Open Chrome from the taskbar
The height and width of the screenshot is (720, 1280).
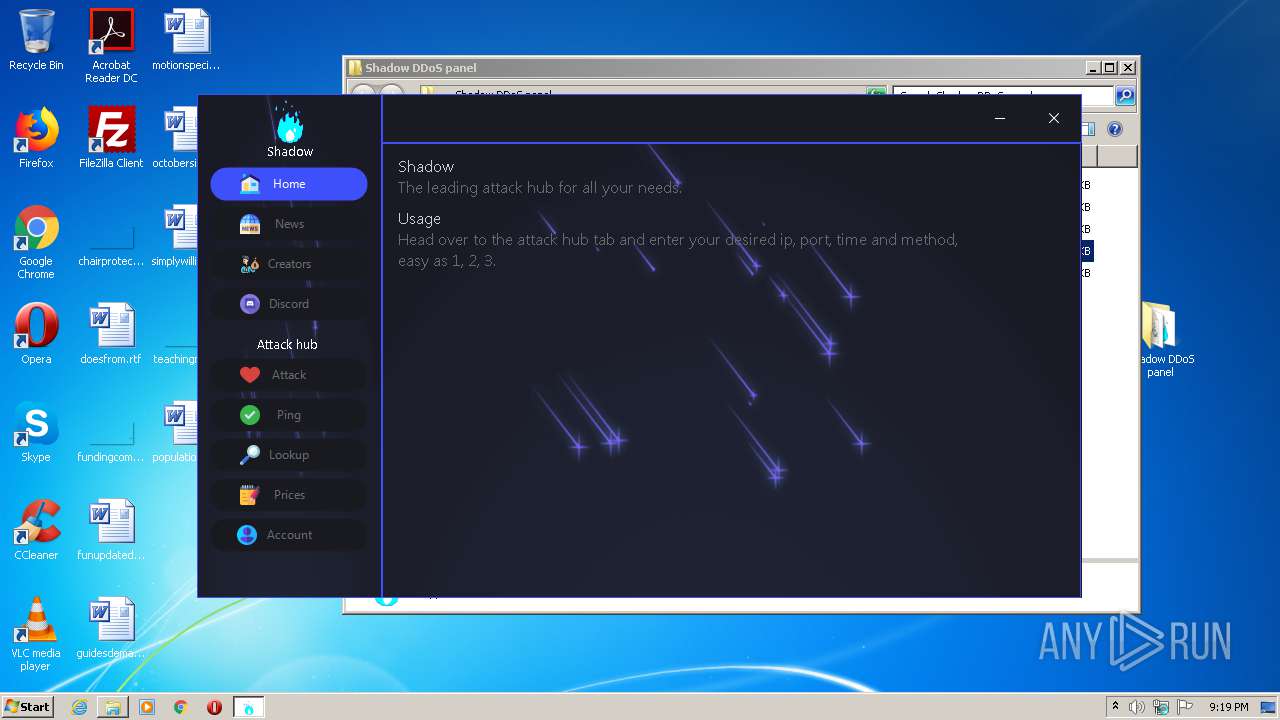coord(181,707)
